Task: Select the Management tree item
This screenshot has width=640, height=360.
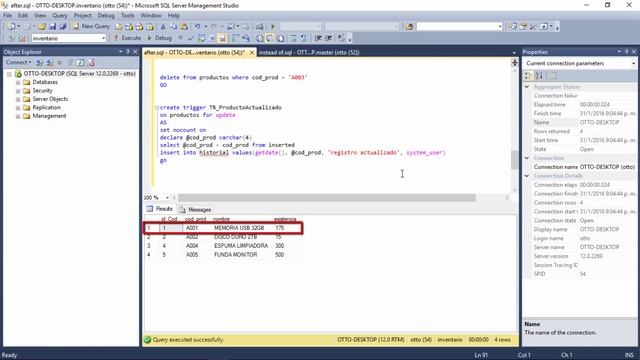Action: tap(49, 116)
